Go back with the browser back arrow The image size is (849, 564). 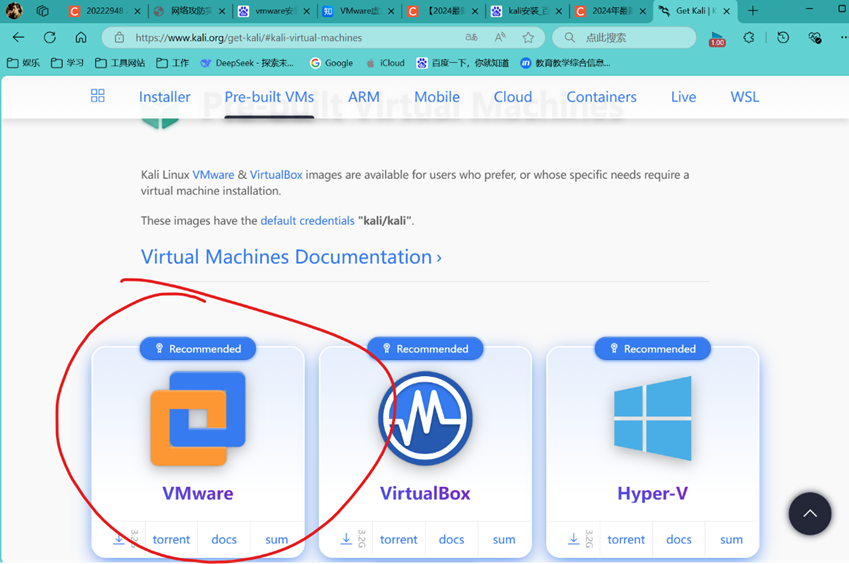[18, 37]
